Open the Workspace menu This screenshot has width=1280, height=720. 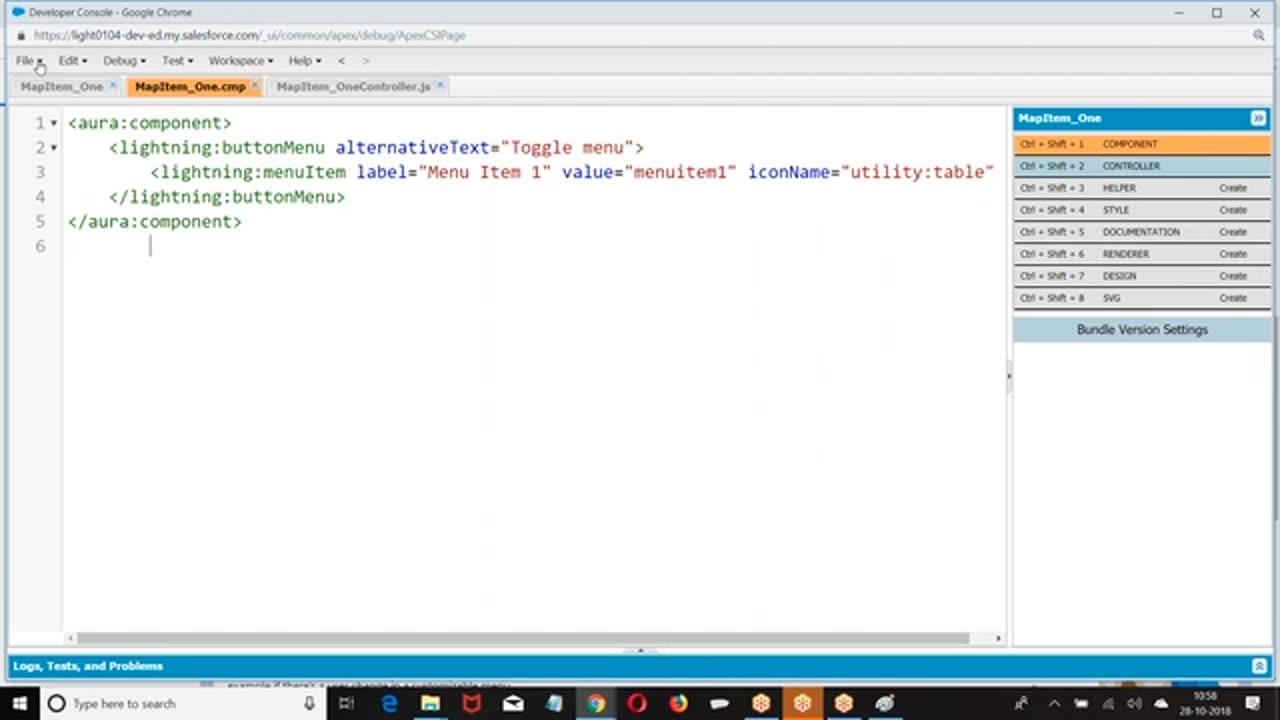pyautogui.click(x=240, y=61)
